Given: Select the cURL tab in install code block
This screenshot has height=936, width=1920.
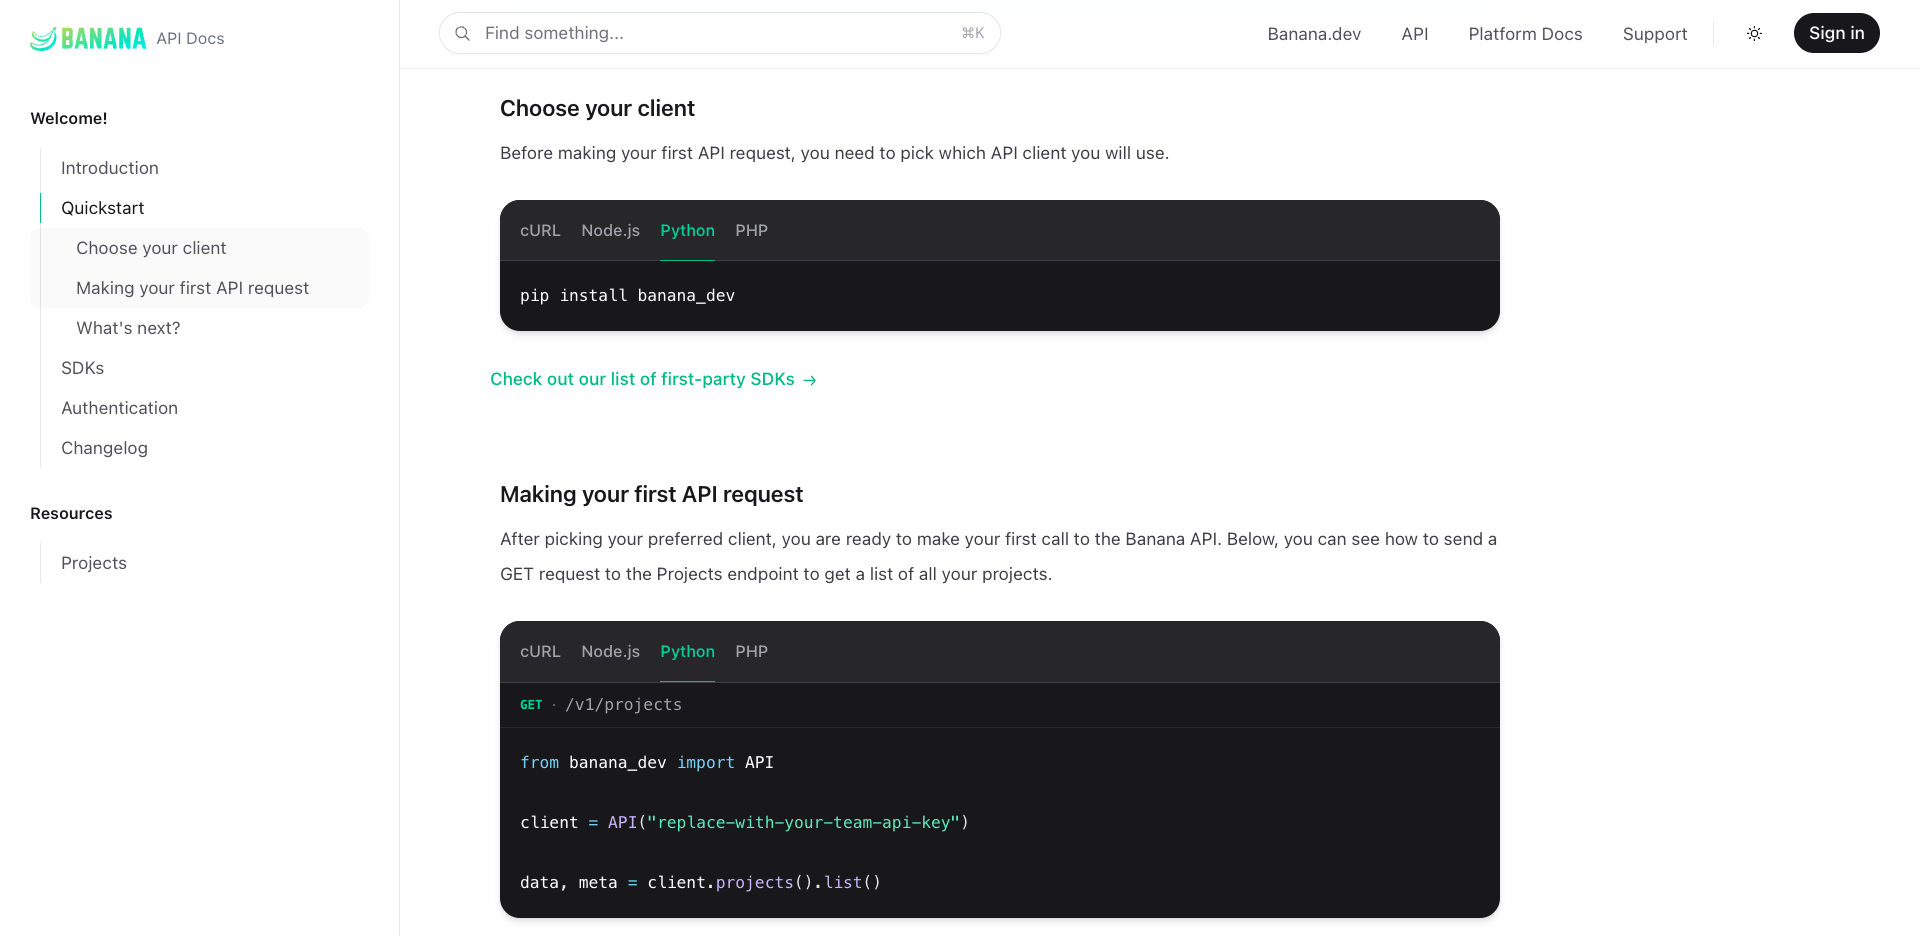Looking at the screenshot, I should point(540,231).
